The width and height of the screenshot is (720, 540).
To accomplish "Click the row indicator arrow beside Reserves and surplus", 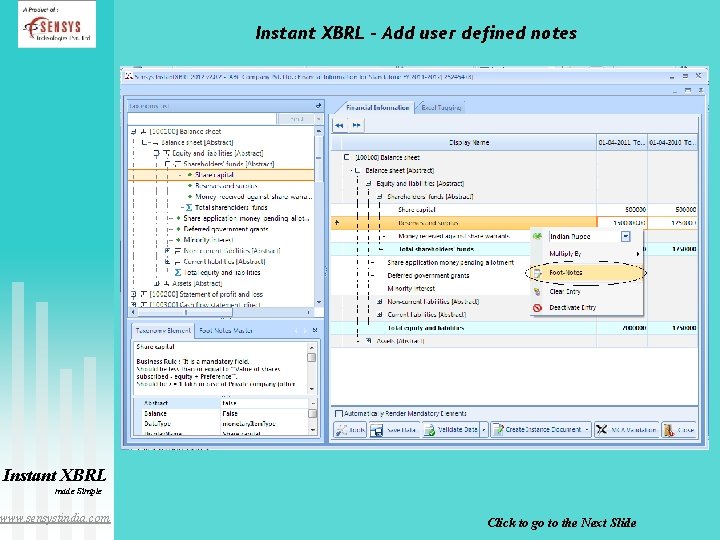I will point(337,223).
